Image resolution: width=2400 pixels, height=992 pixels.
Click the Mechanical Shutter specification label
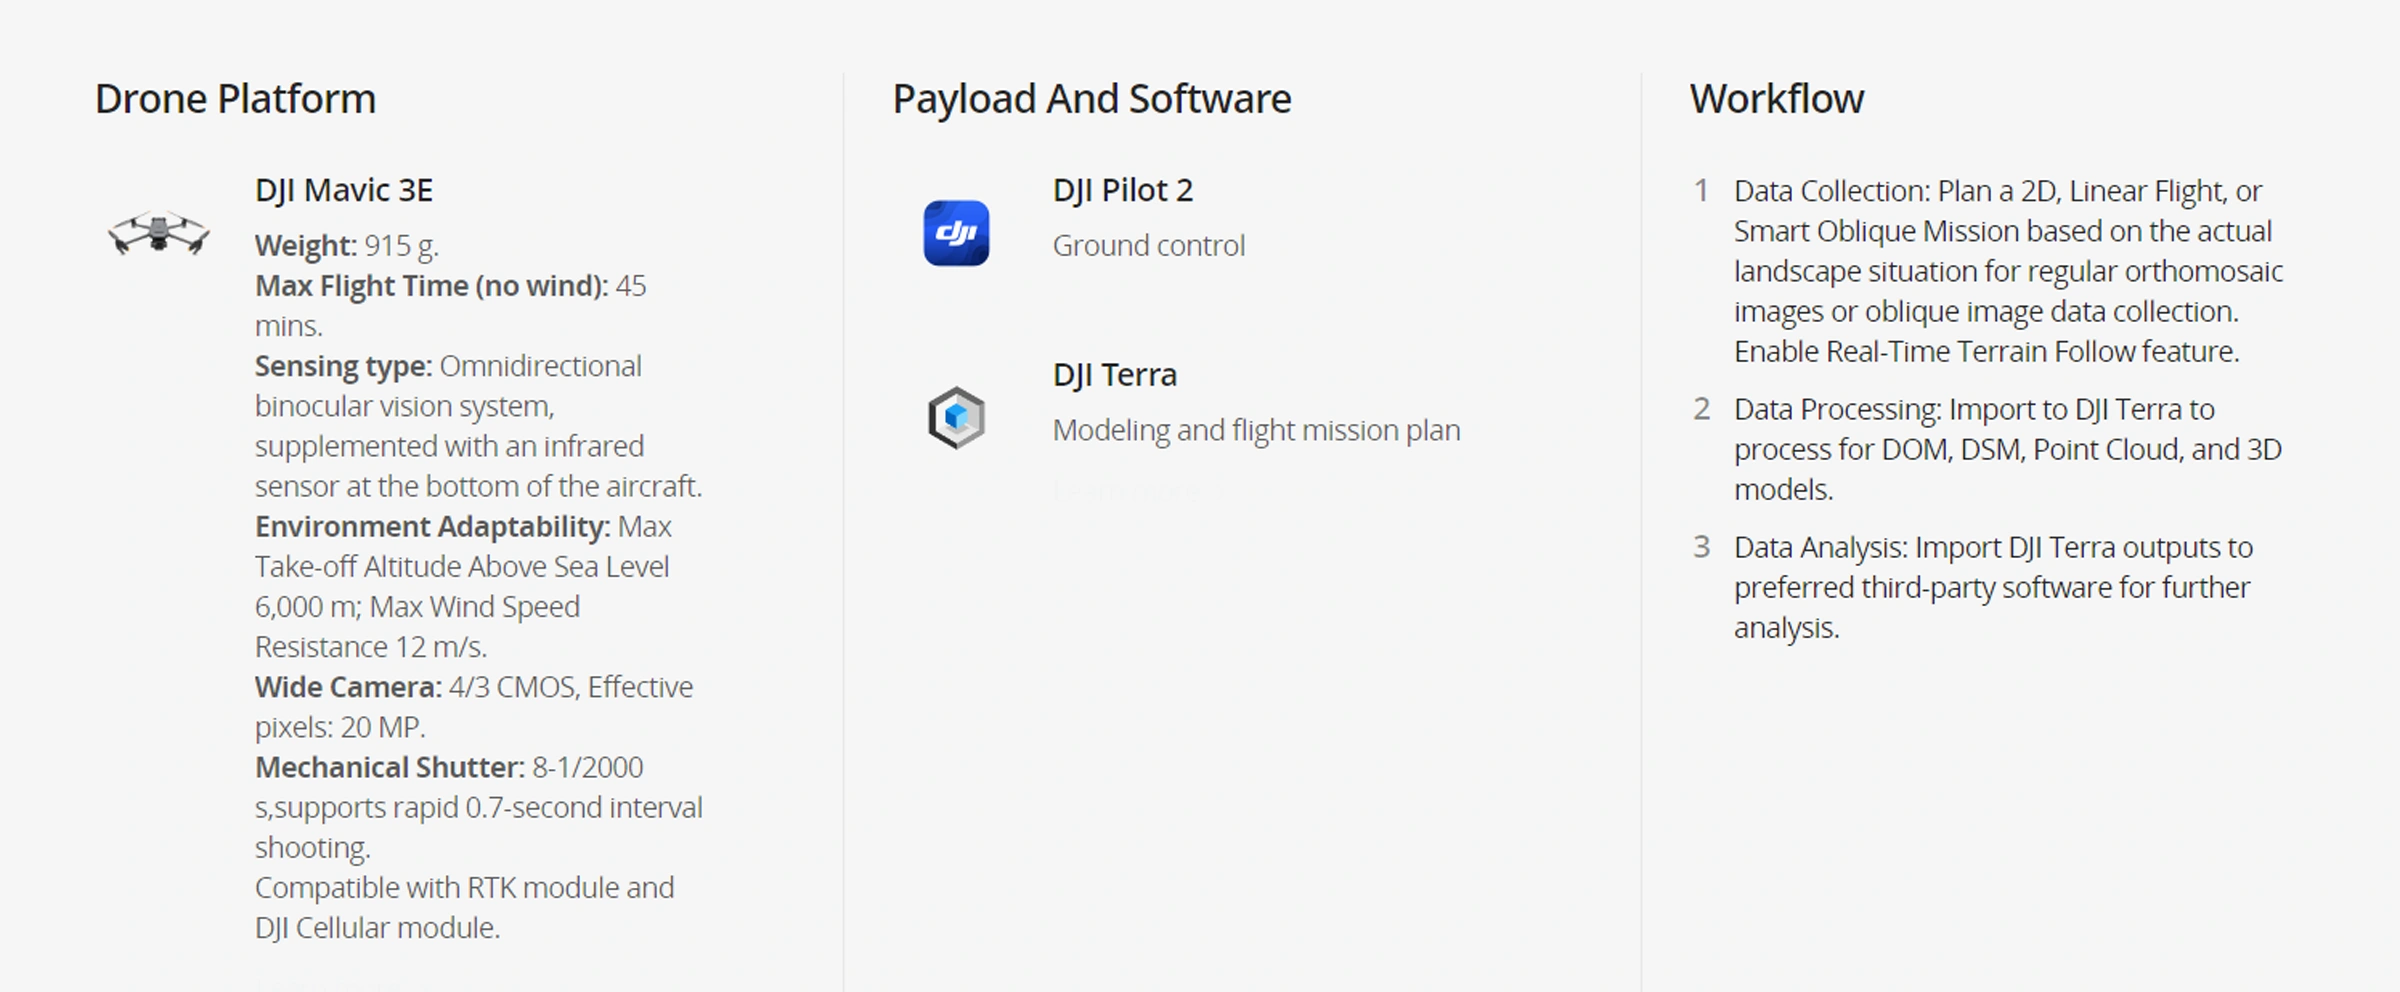[389, 767]
